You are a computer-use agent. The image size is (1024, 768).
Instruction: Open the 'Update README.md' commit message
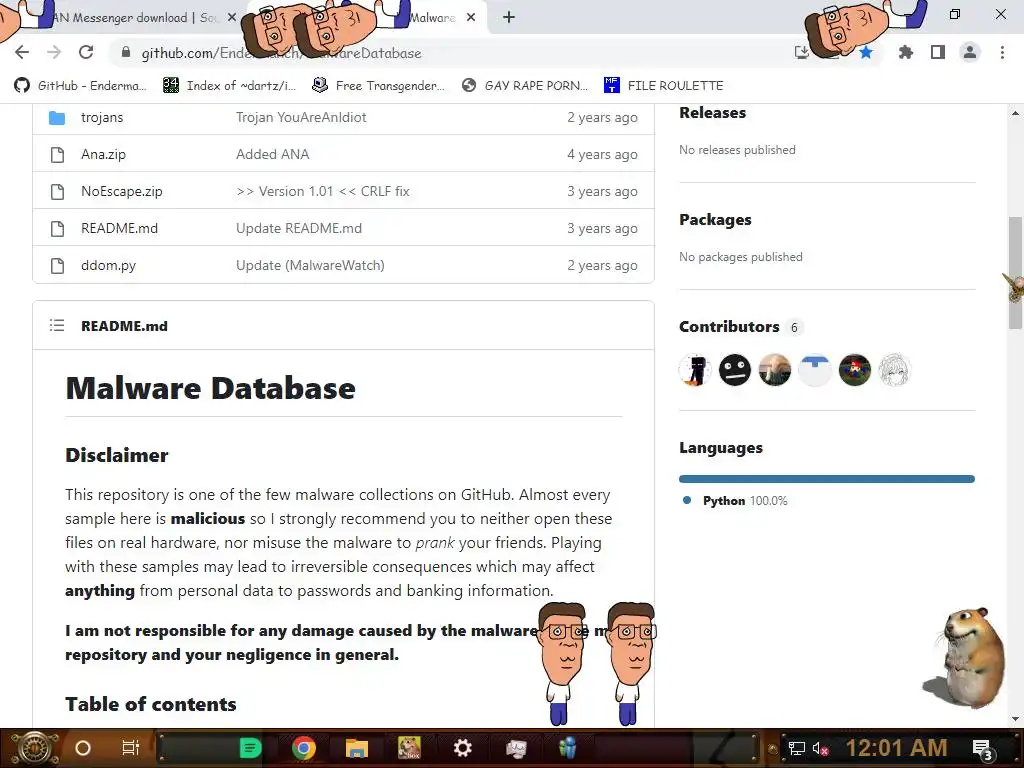pos(298,229)
